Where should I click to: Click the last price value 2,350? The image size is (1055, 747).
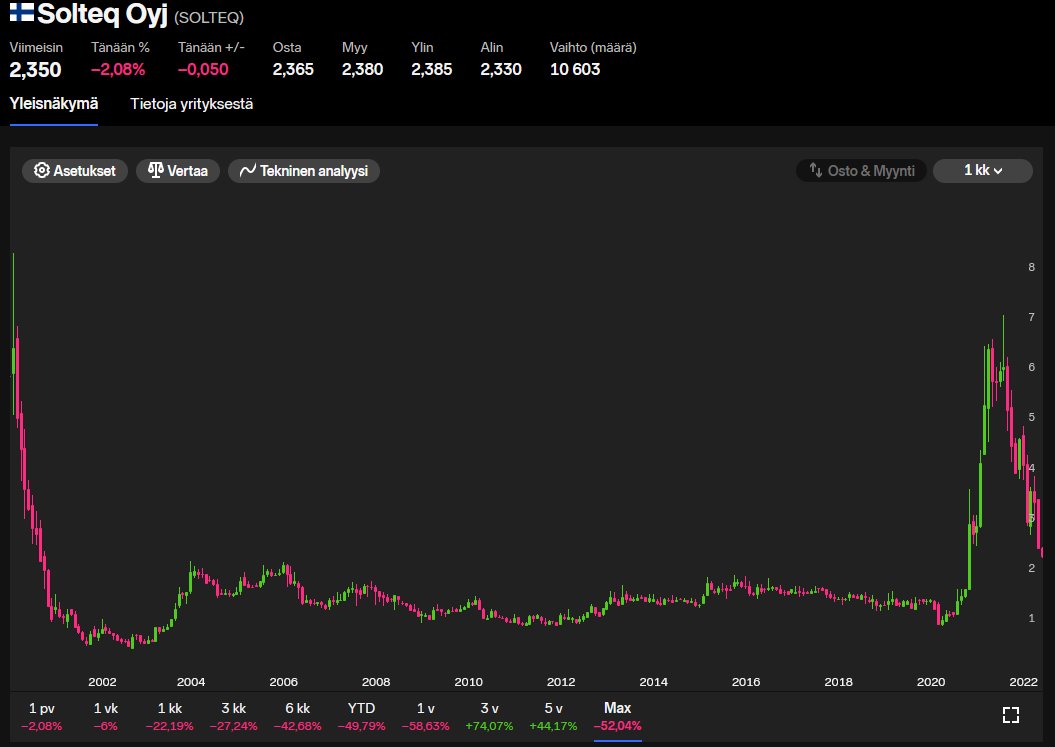35,69
